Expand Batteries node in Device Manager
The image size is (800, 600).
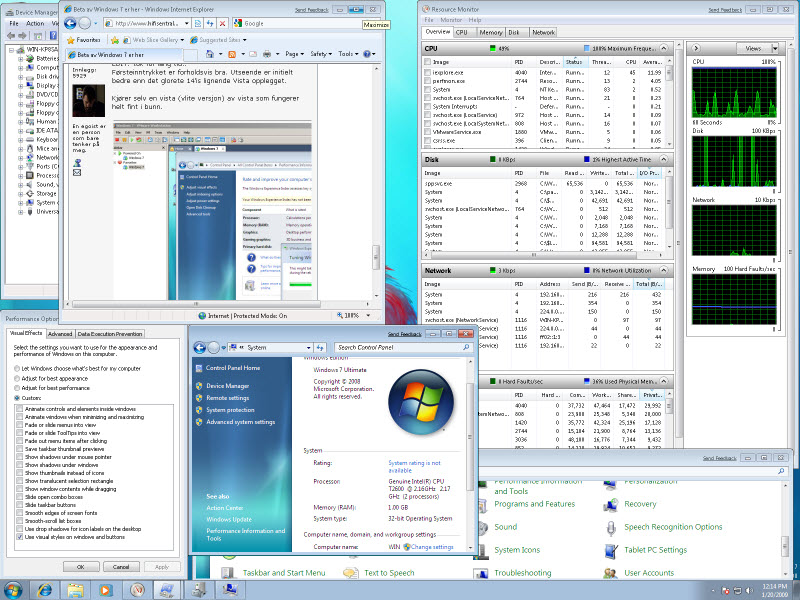(x=20, y=59)
